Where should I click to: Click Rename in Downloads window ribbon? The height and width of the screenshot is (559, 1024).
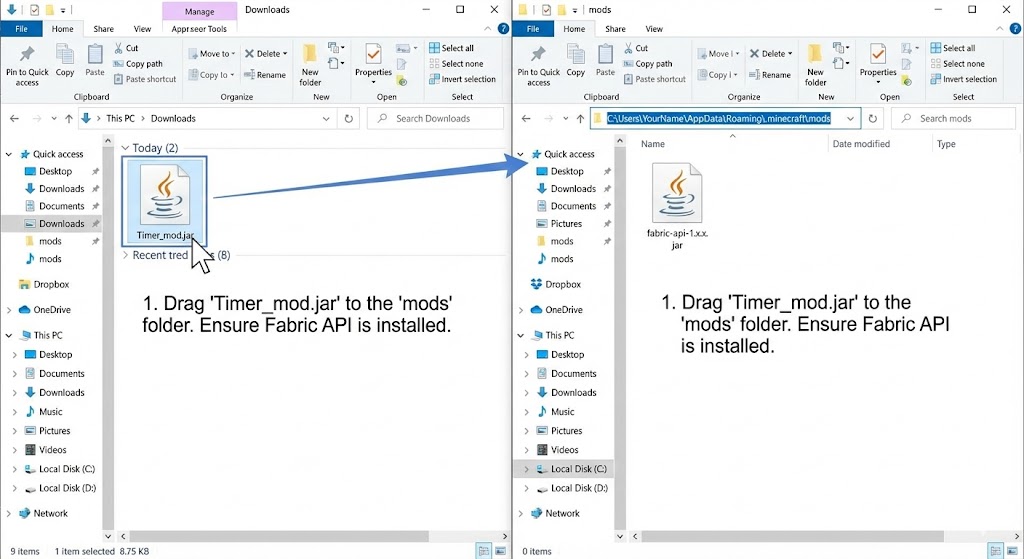tap(265, 75)
